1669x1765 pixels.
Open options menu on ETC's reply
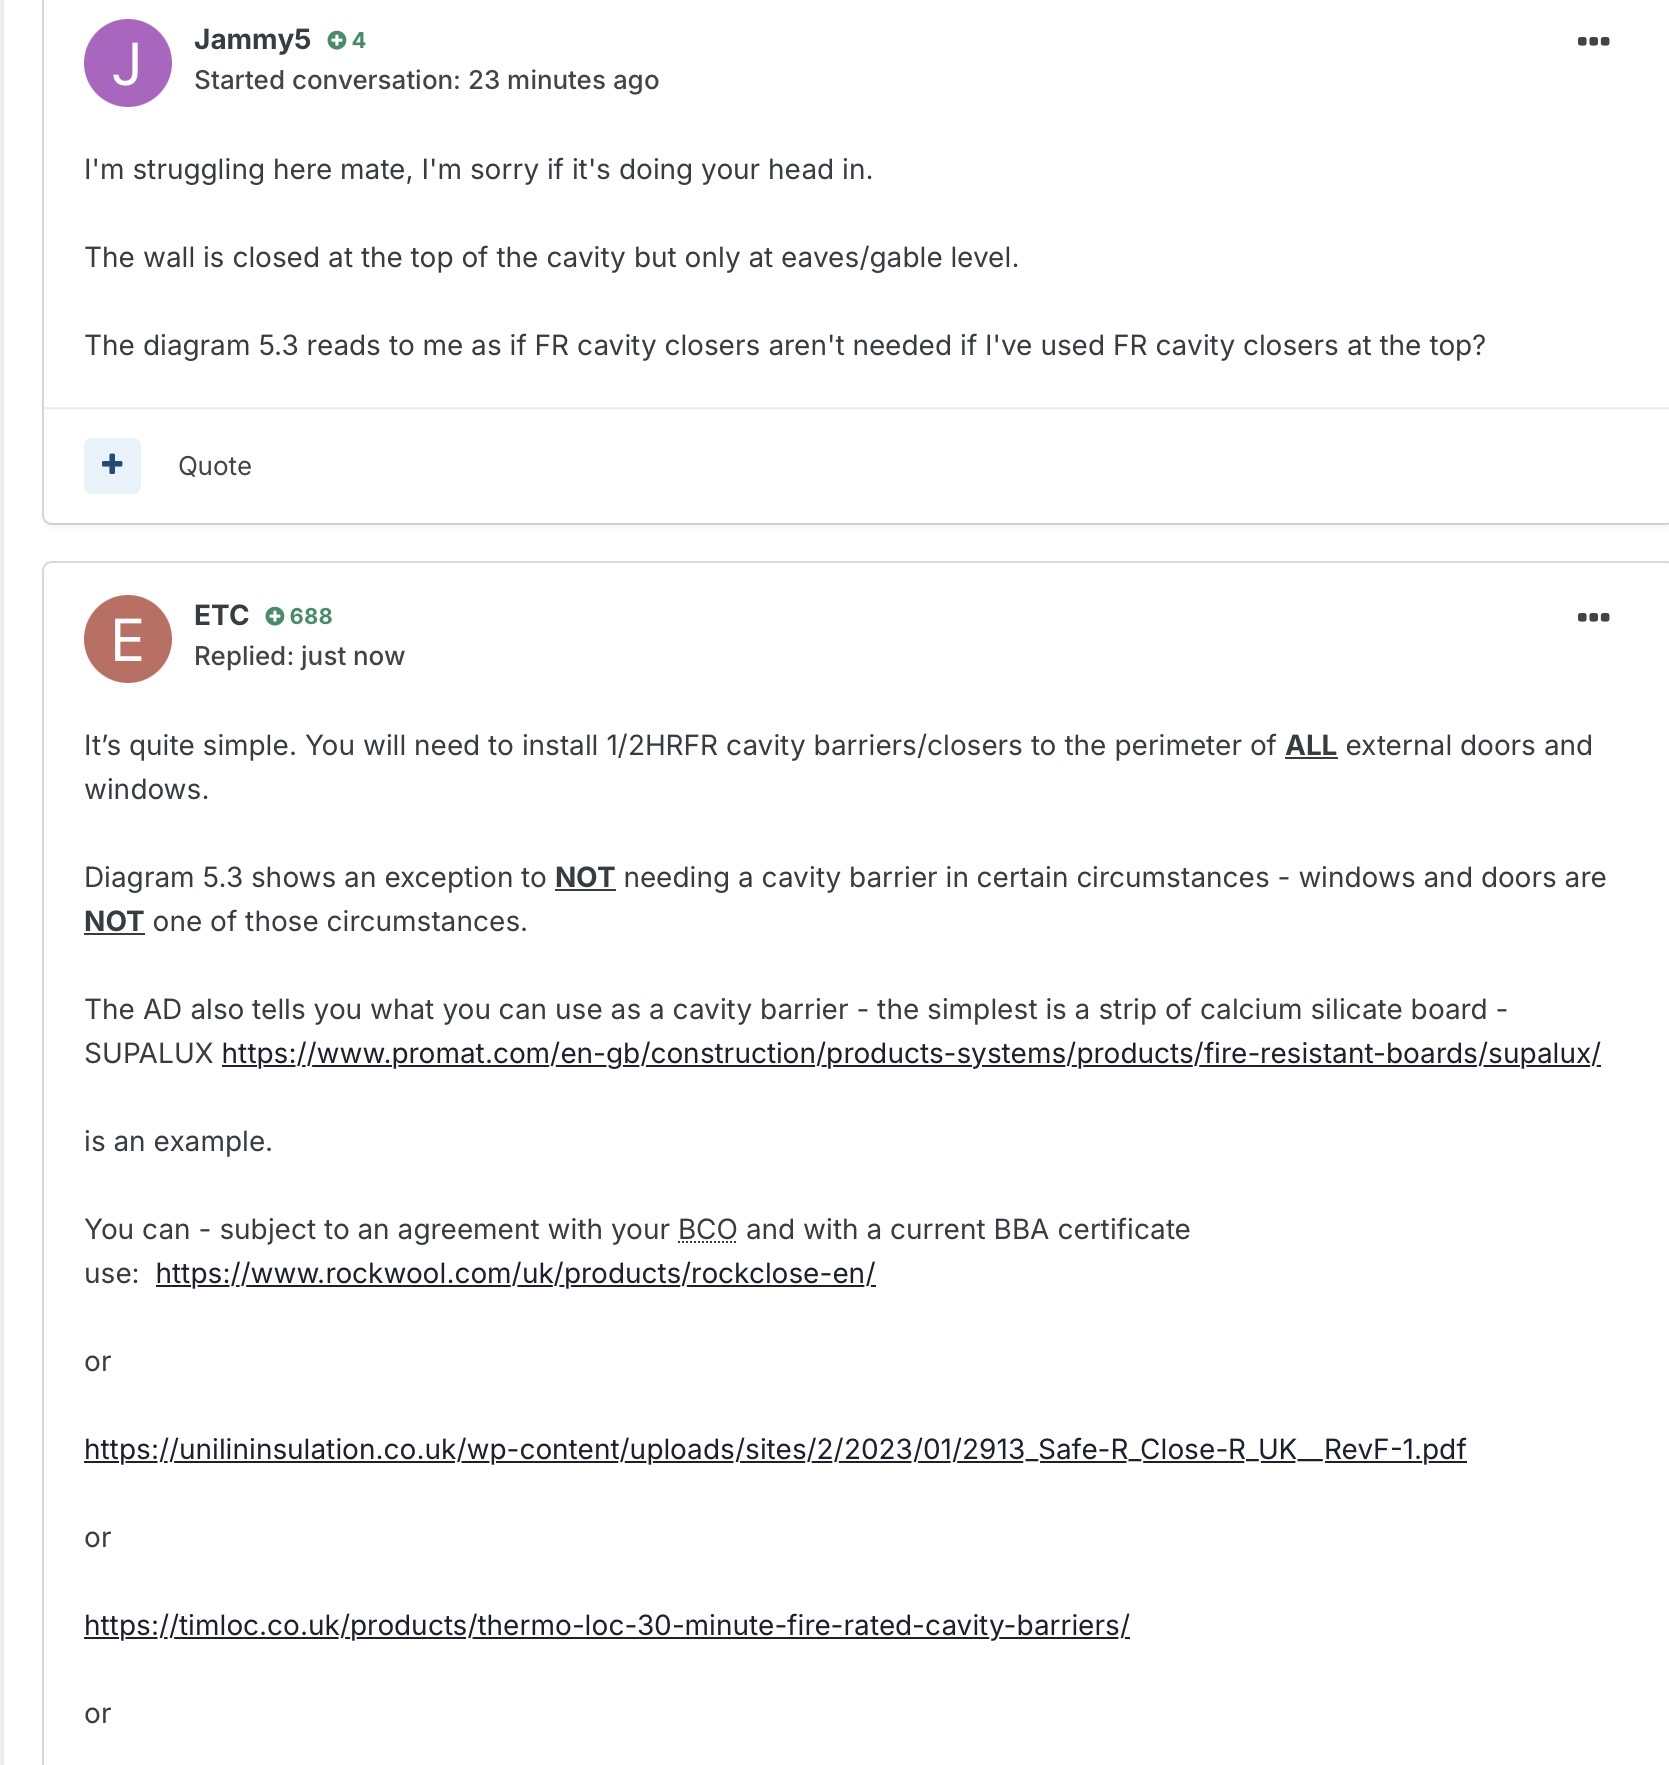coord(1592,617)
